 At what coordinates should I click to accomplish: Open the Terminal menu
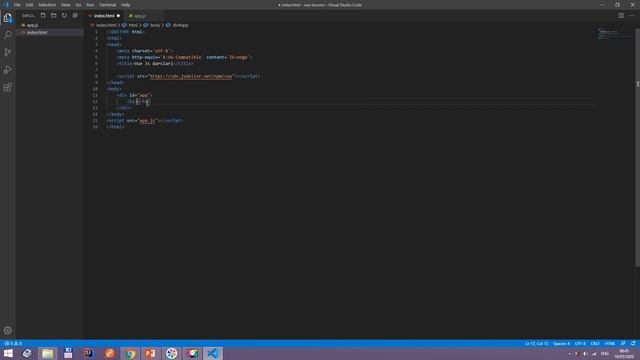pos(107,5)
